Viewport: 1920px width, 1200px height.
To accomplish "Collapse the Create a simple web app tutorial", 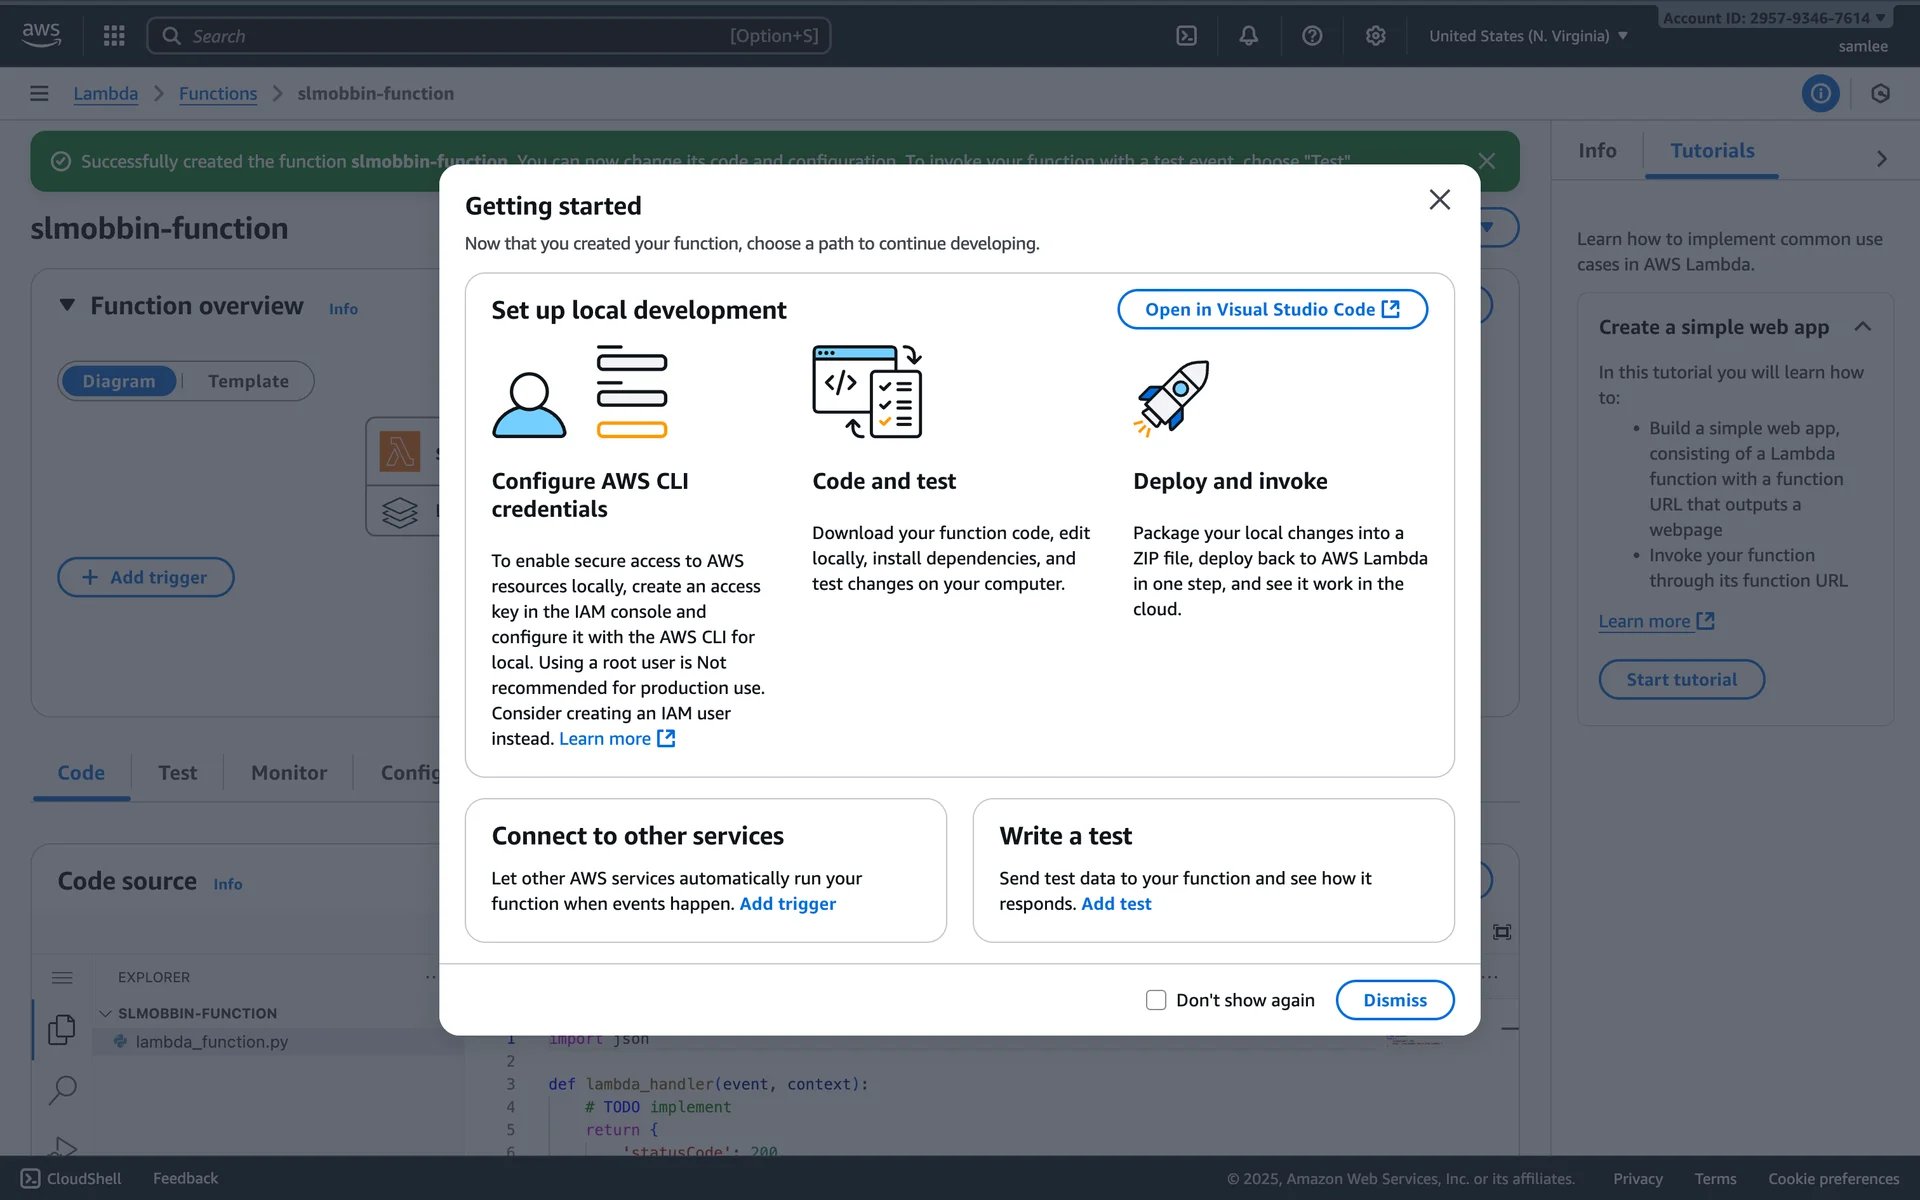I will [1862, 327].
